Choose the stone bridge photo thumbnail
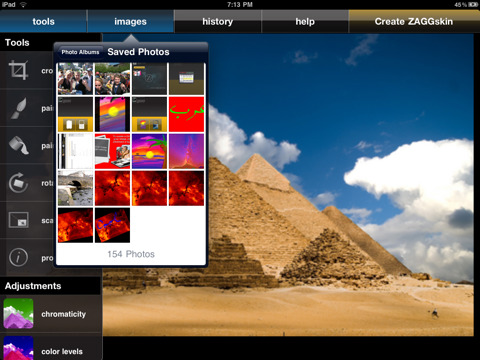This screenshot has height=360, width=480. coord(75,188)
